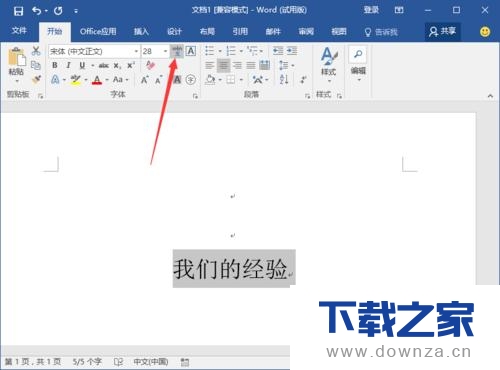This screenshot has width=500, height=370.
Task: Click the Share (共享) button
Action: [443, 32]
